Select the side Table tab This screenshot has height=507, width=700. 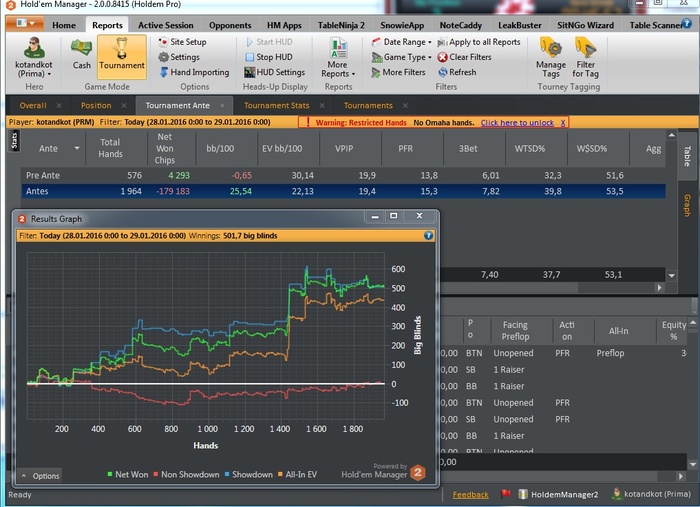tap(688, 156)
